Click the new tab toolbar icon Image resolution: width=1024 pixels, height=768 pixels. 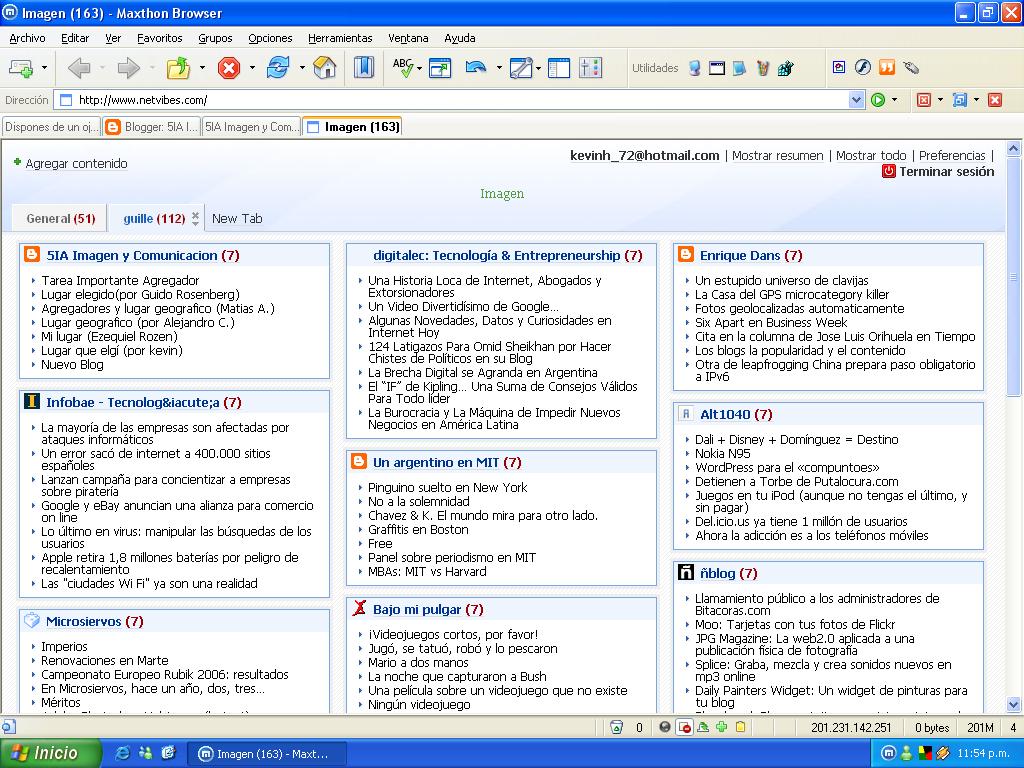coord(21,67)
